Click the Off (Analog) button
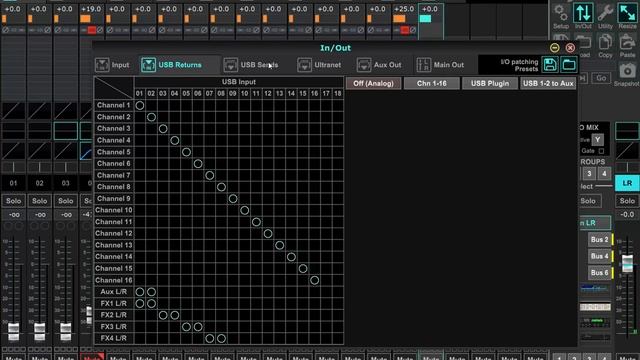The width and height of the screenshot is (640, 360). [373, 83]
